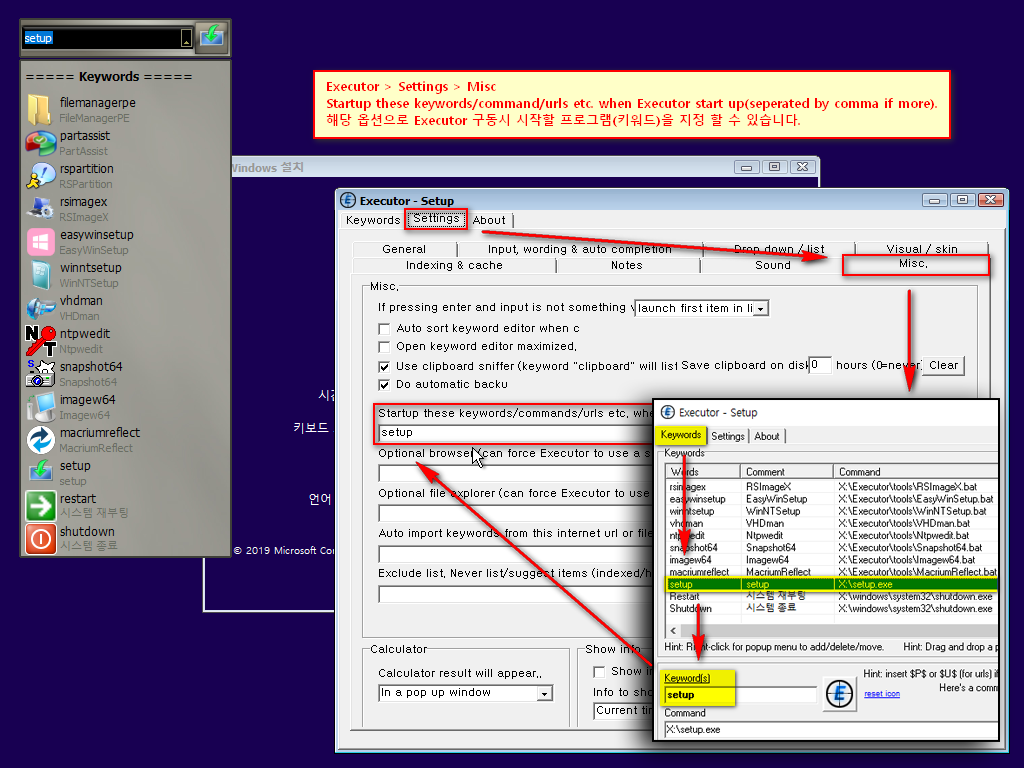Click the restart green arrow icon
The image size is (1024, 768).
(x=40, y=505)
